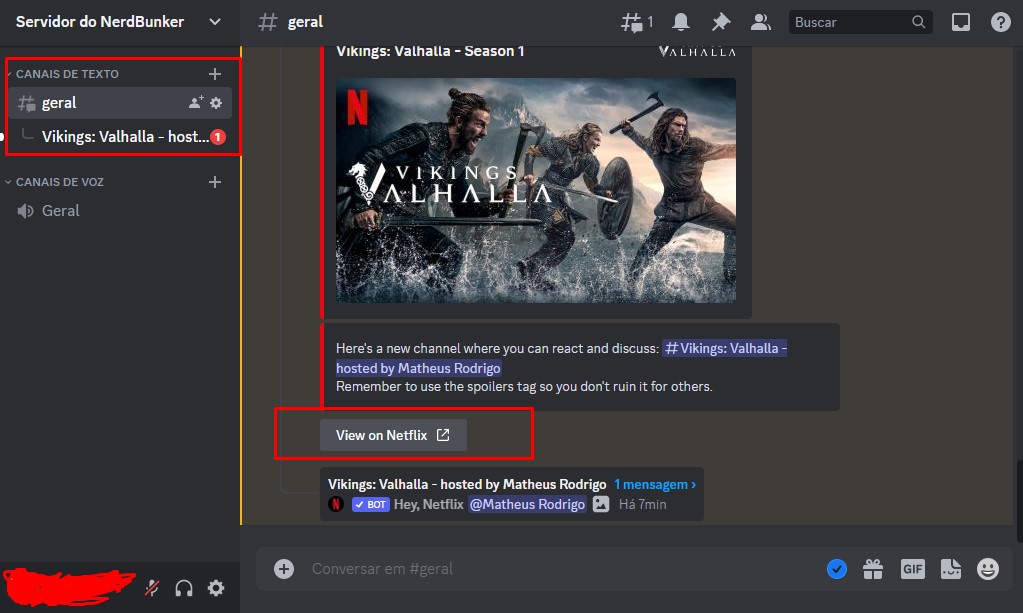Toggle channel notification settings via the bell
Viewport: 1023px width, 613px height.
pos(680,21)
